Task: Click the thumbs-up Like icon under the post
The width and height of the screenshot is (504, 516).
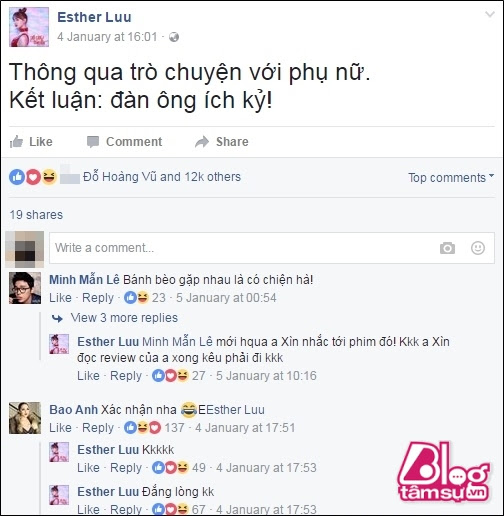Action: pyautogui.click(x=16, y=142)
